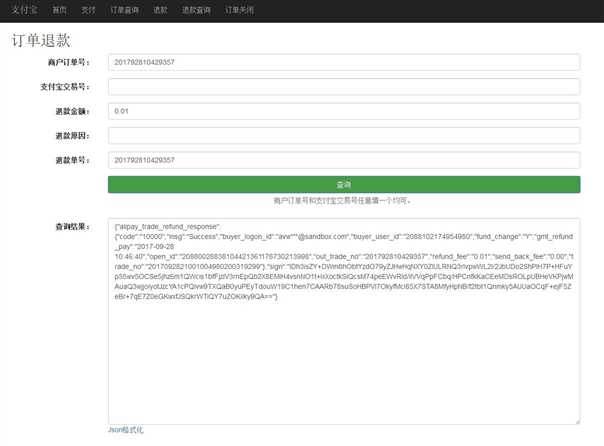Click the textarea resize handle corner
This screenshot has width=604, height=446.
[577, 422]
